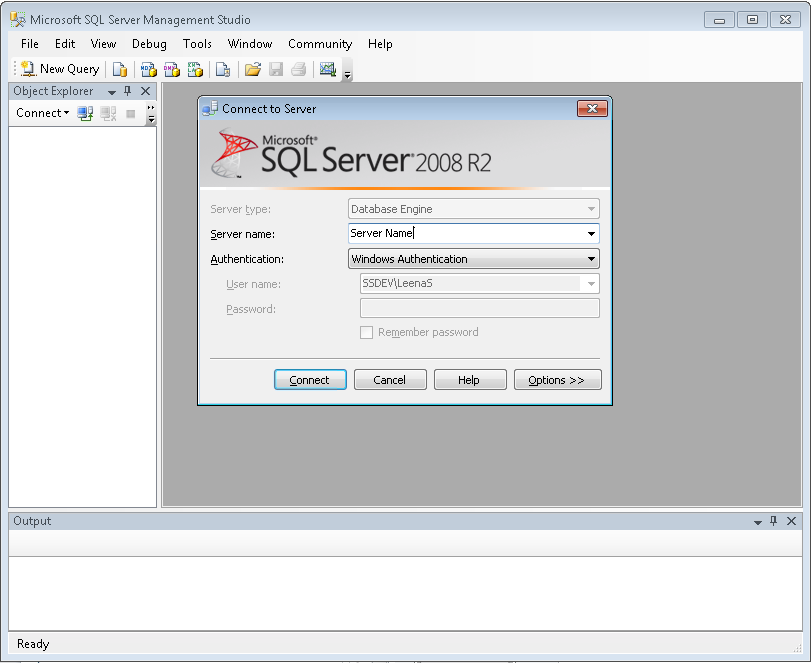Click the Options >> button

[x=558, y=380]
